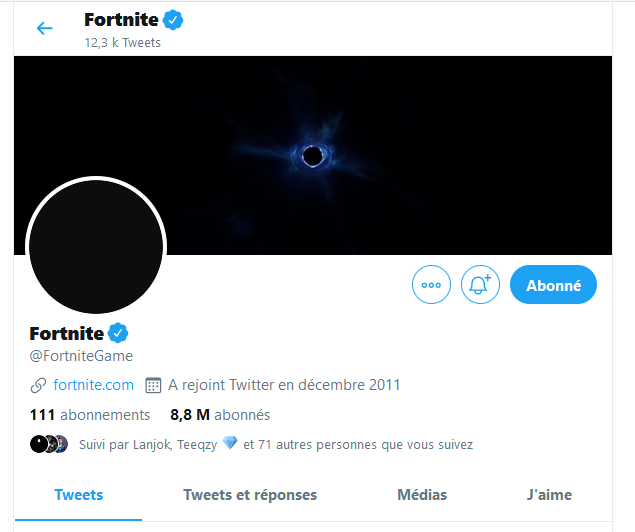Click the calendar join date icon
Screen dimensions: 635x532
tap(153, 385)
